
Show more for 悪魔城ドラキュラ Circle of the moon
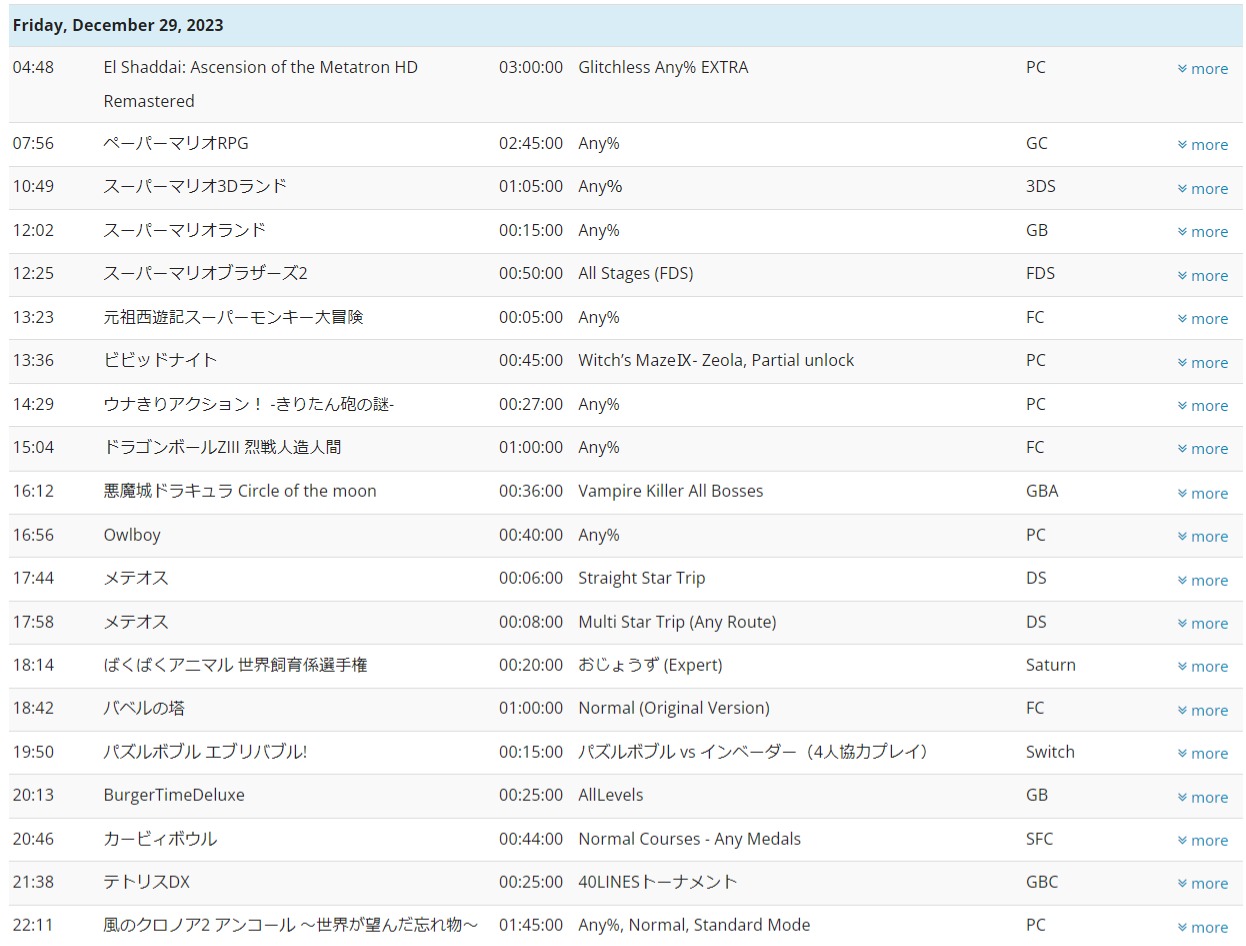[x=1202, y=494]
